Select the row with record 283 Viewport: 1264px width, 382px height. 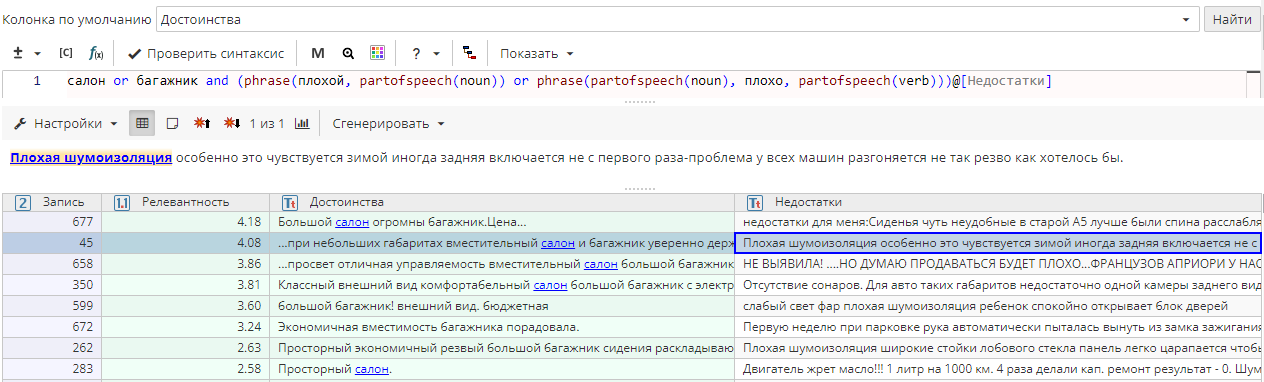[632, 369]
